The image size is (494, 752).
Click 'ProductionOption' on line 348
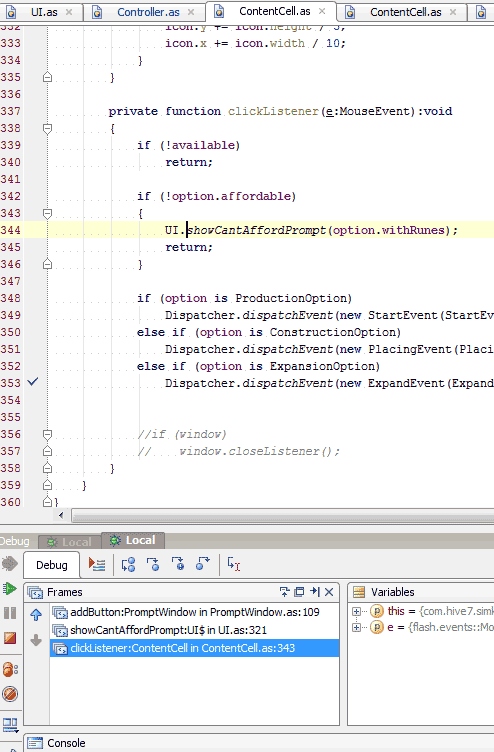point(291,298)
